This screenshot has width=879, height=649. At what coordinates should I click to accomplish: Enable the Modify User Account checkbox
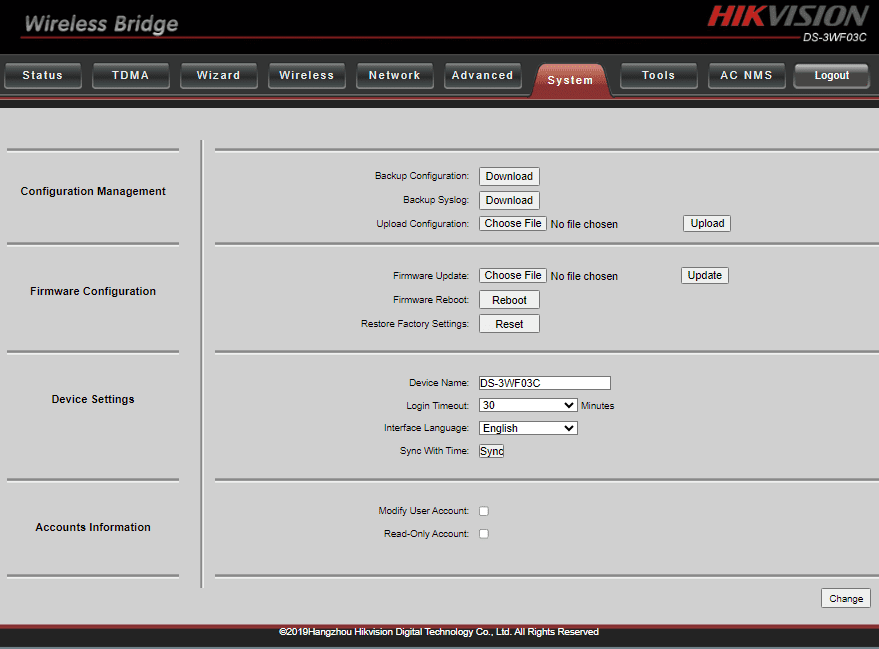tap(484, 511)
